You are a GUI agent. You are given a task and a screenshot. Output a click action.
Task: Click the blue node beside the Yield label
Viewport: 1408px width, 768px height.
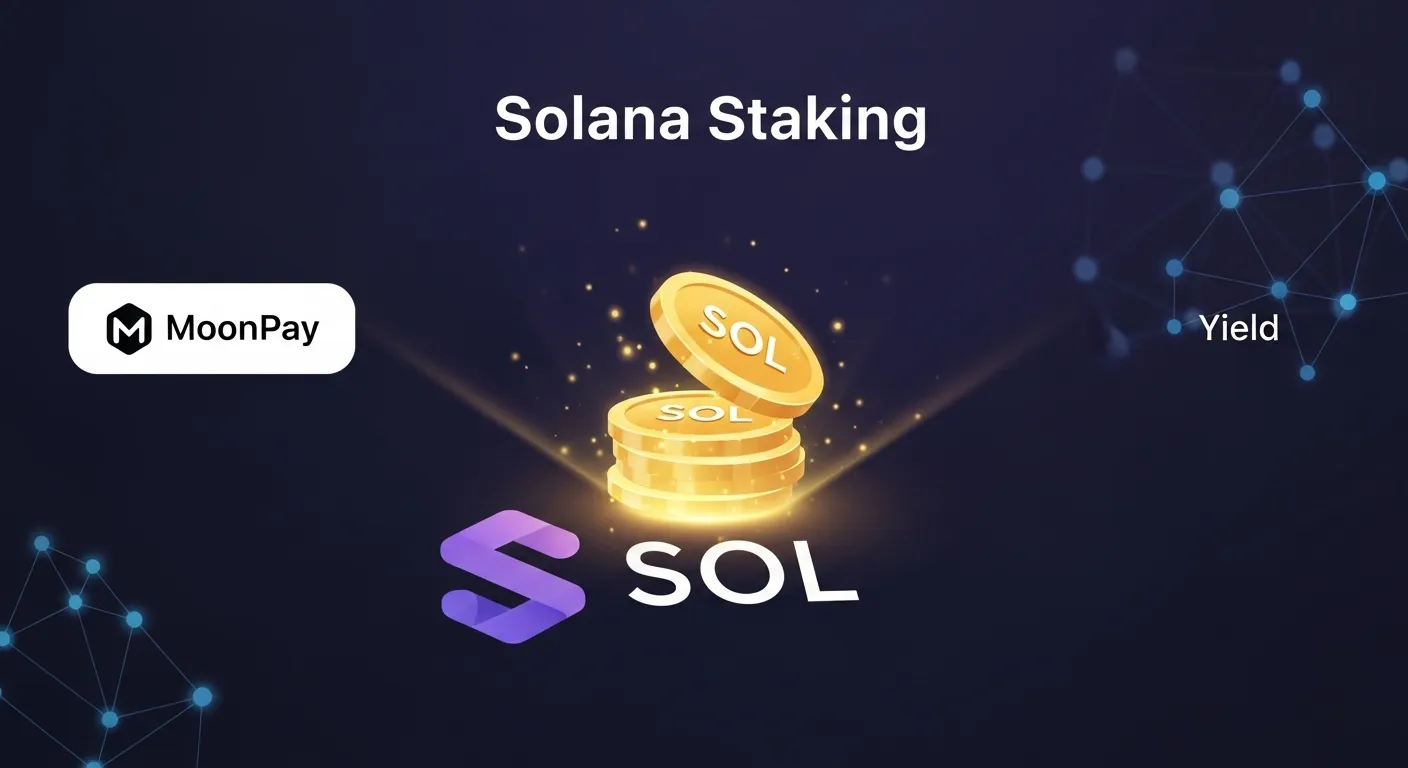[1174, 327]
